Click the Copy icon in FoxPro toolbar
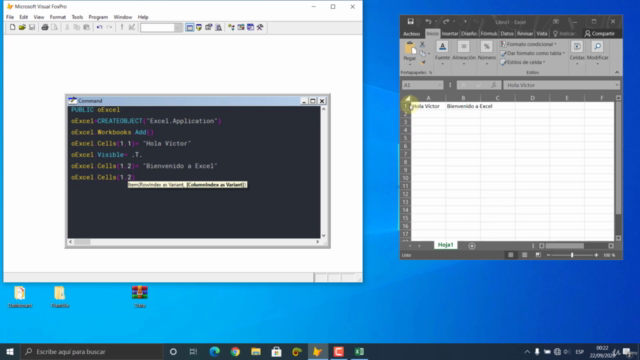The height and width of the screenshot is (360, 640). (77, 27)
